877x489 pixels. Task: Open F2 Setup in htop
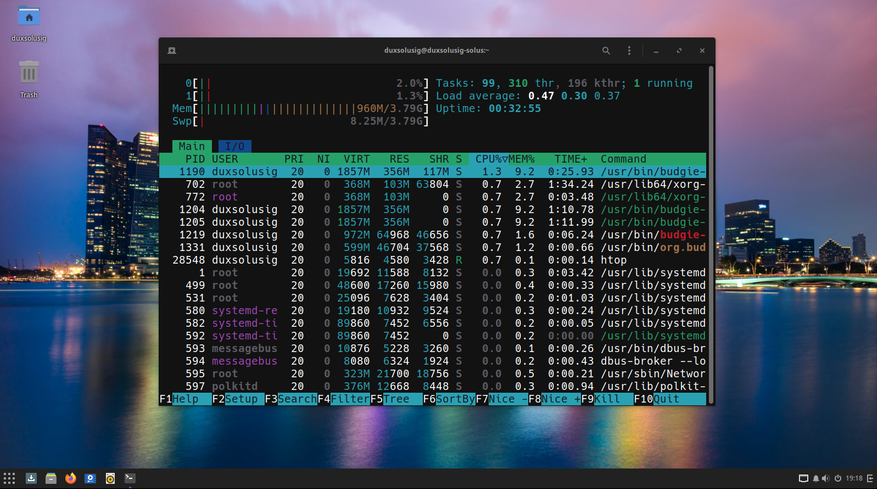pos(238,399)
